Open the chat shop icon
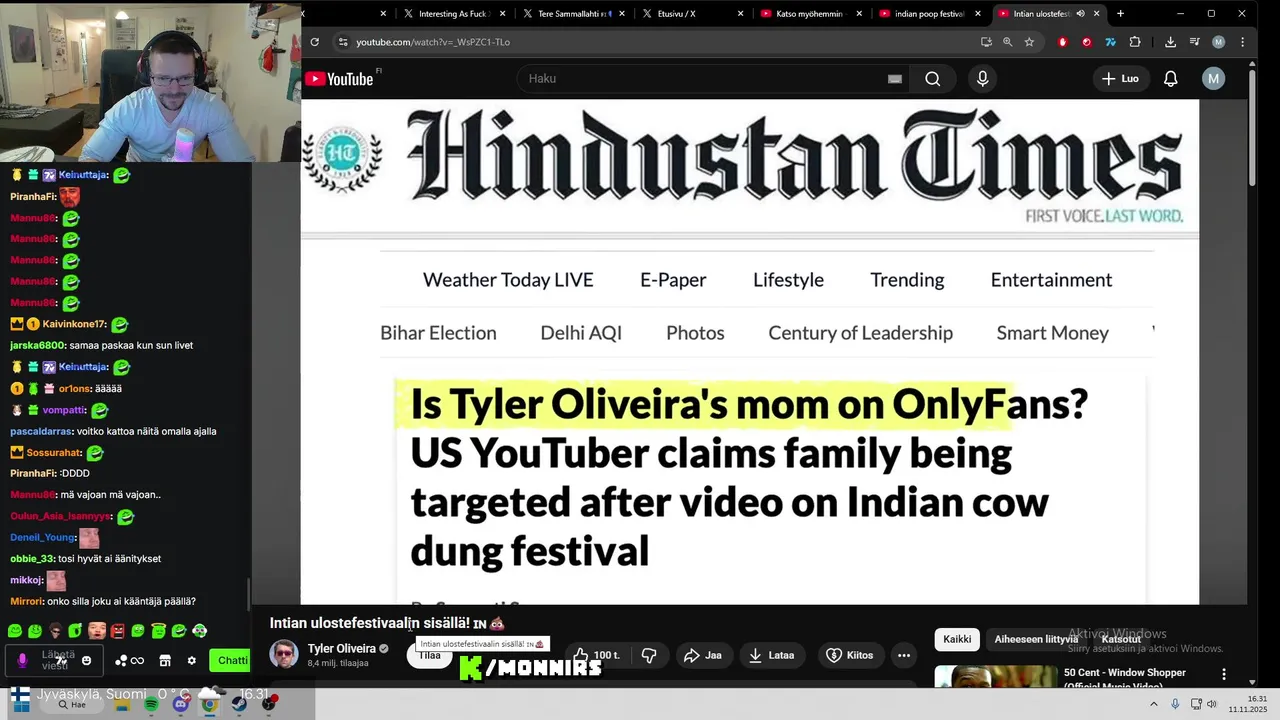The width and height of the screenshot is (1280, 720). (165, 660)
